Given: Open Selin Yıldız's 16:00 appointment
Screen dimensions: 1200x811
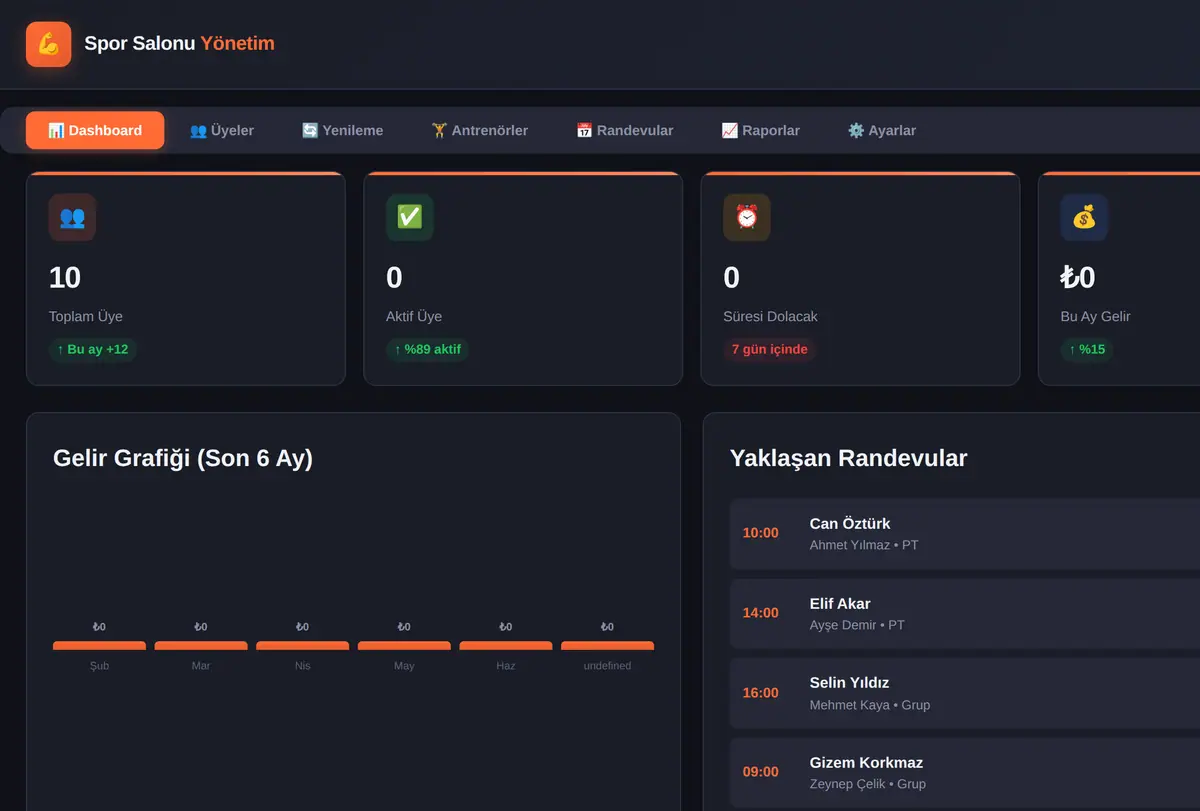Looking at the screenshot, I should (965, 693).
